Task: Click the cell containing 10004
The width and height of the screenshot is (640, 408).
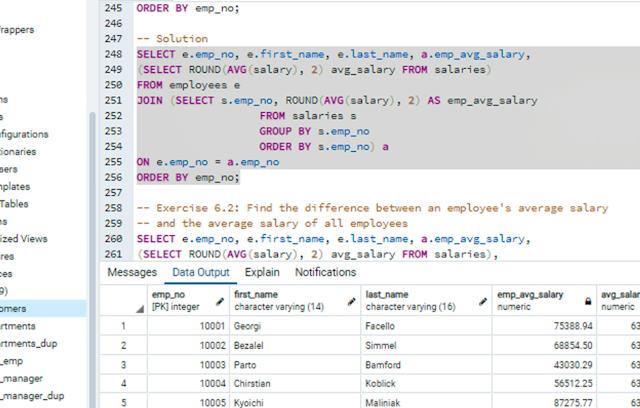Action: (x=189, y=384)
